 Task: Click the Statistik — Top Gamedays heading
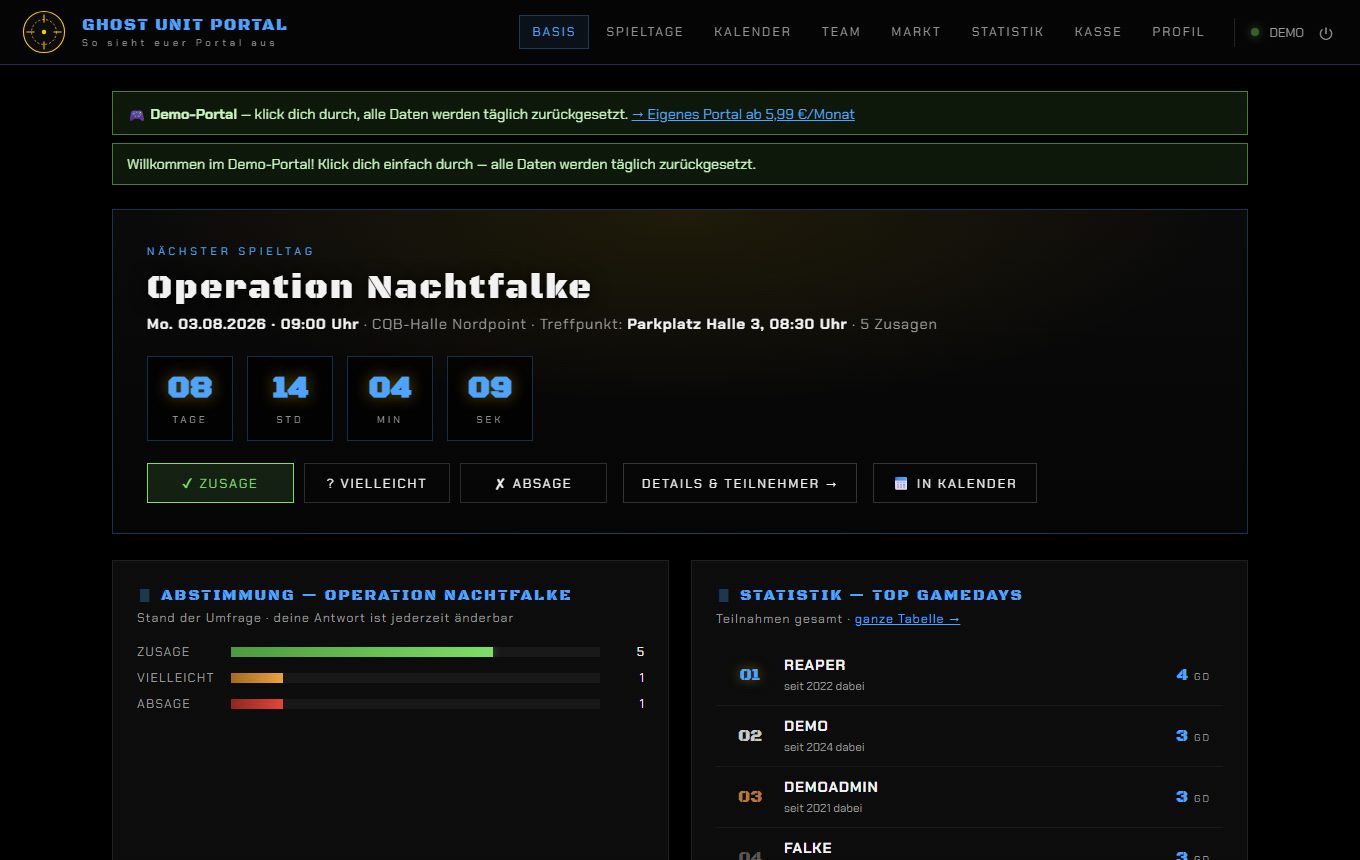[x=881, y=595]
